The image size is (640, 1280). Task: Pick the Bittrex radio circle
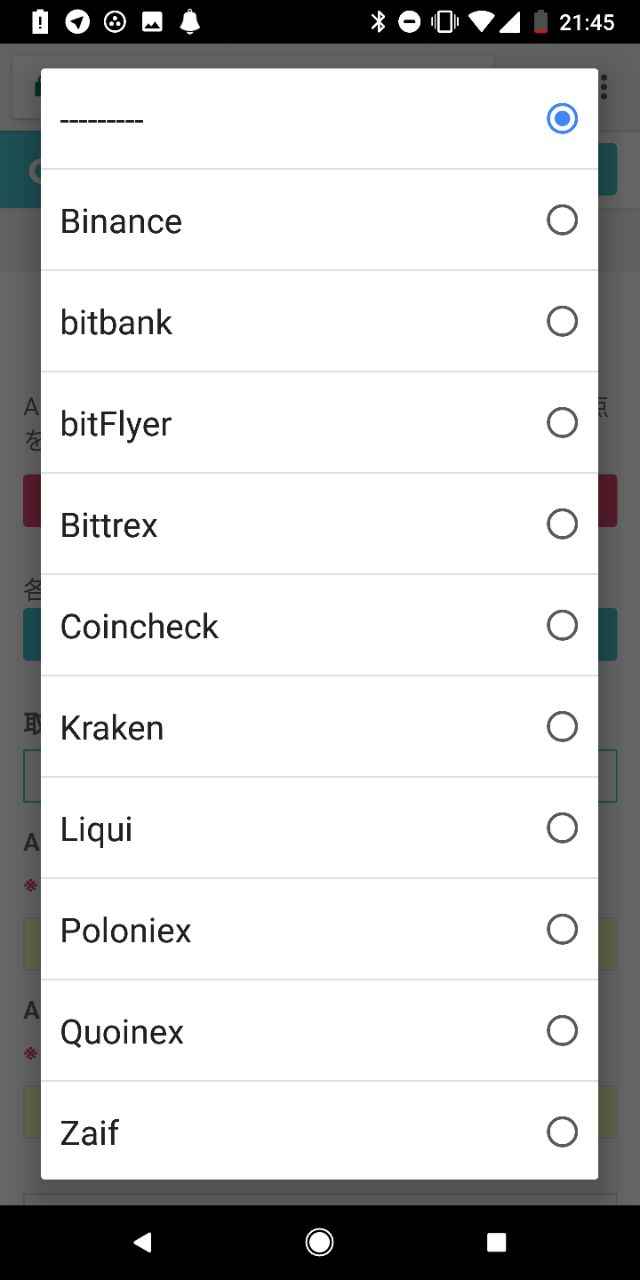point(562,524)
